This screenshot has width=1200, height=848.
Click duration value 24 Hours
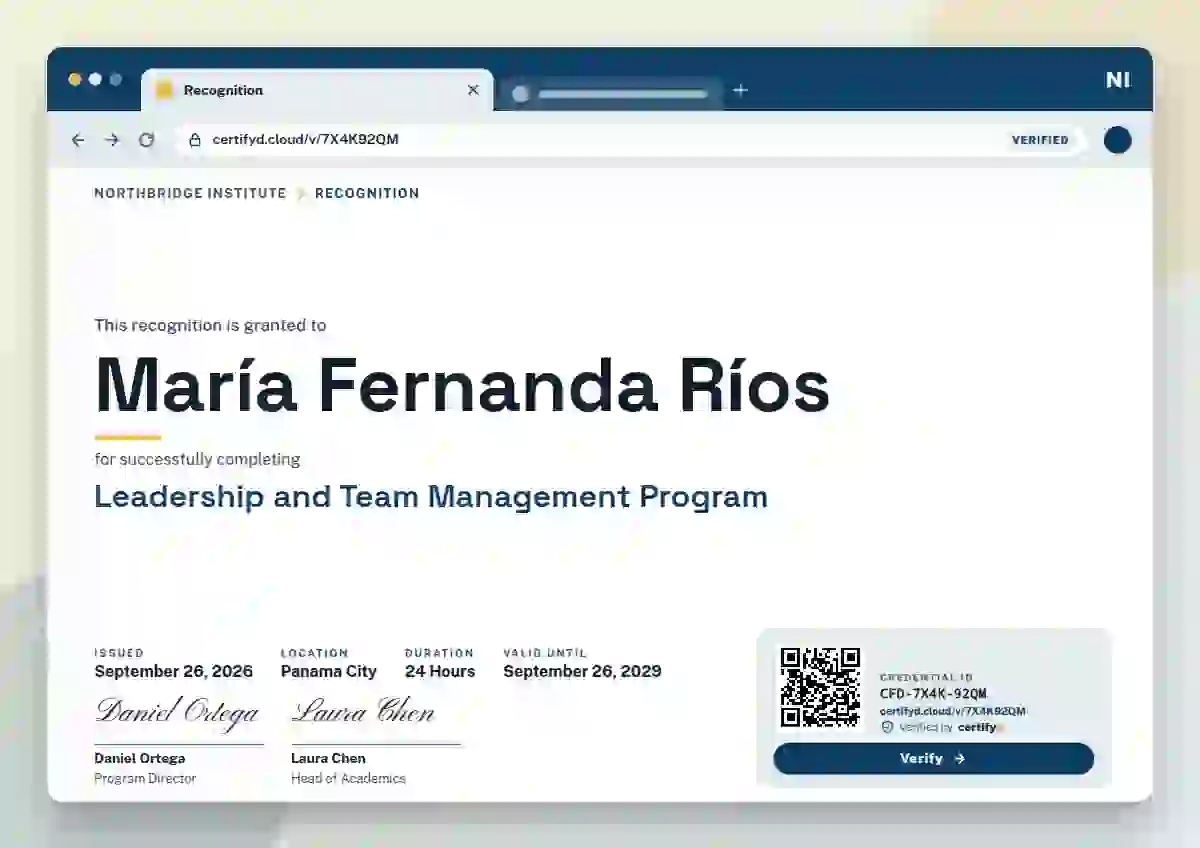(x=440, y=671)
